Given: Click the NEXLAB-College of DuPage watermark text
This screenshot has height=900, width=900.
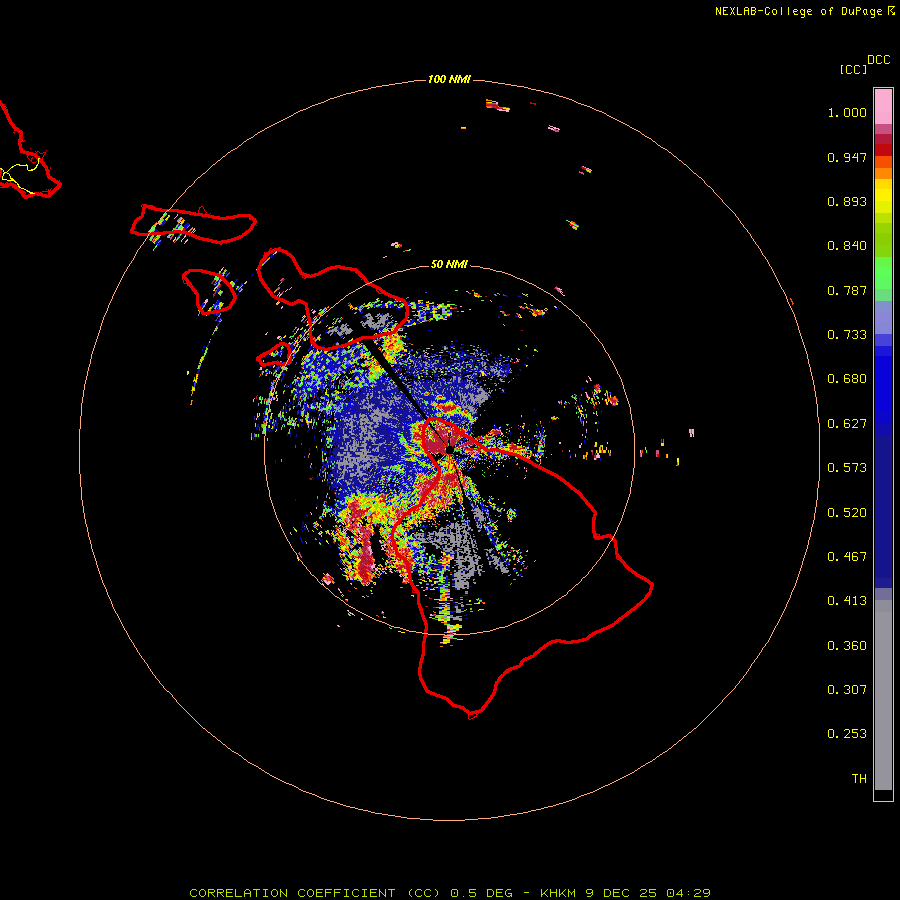Looking at the screenshot, I should coord(804,11).
